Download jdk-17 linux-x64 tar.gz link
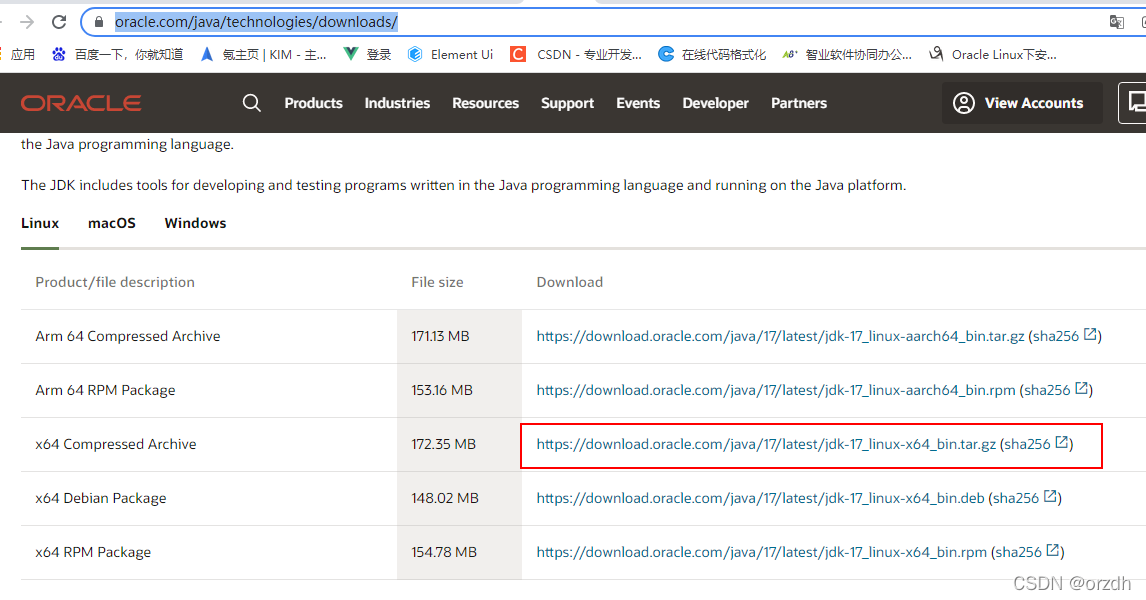Screen dimensions: 1146x600 (x=766, y=444)
